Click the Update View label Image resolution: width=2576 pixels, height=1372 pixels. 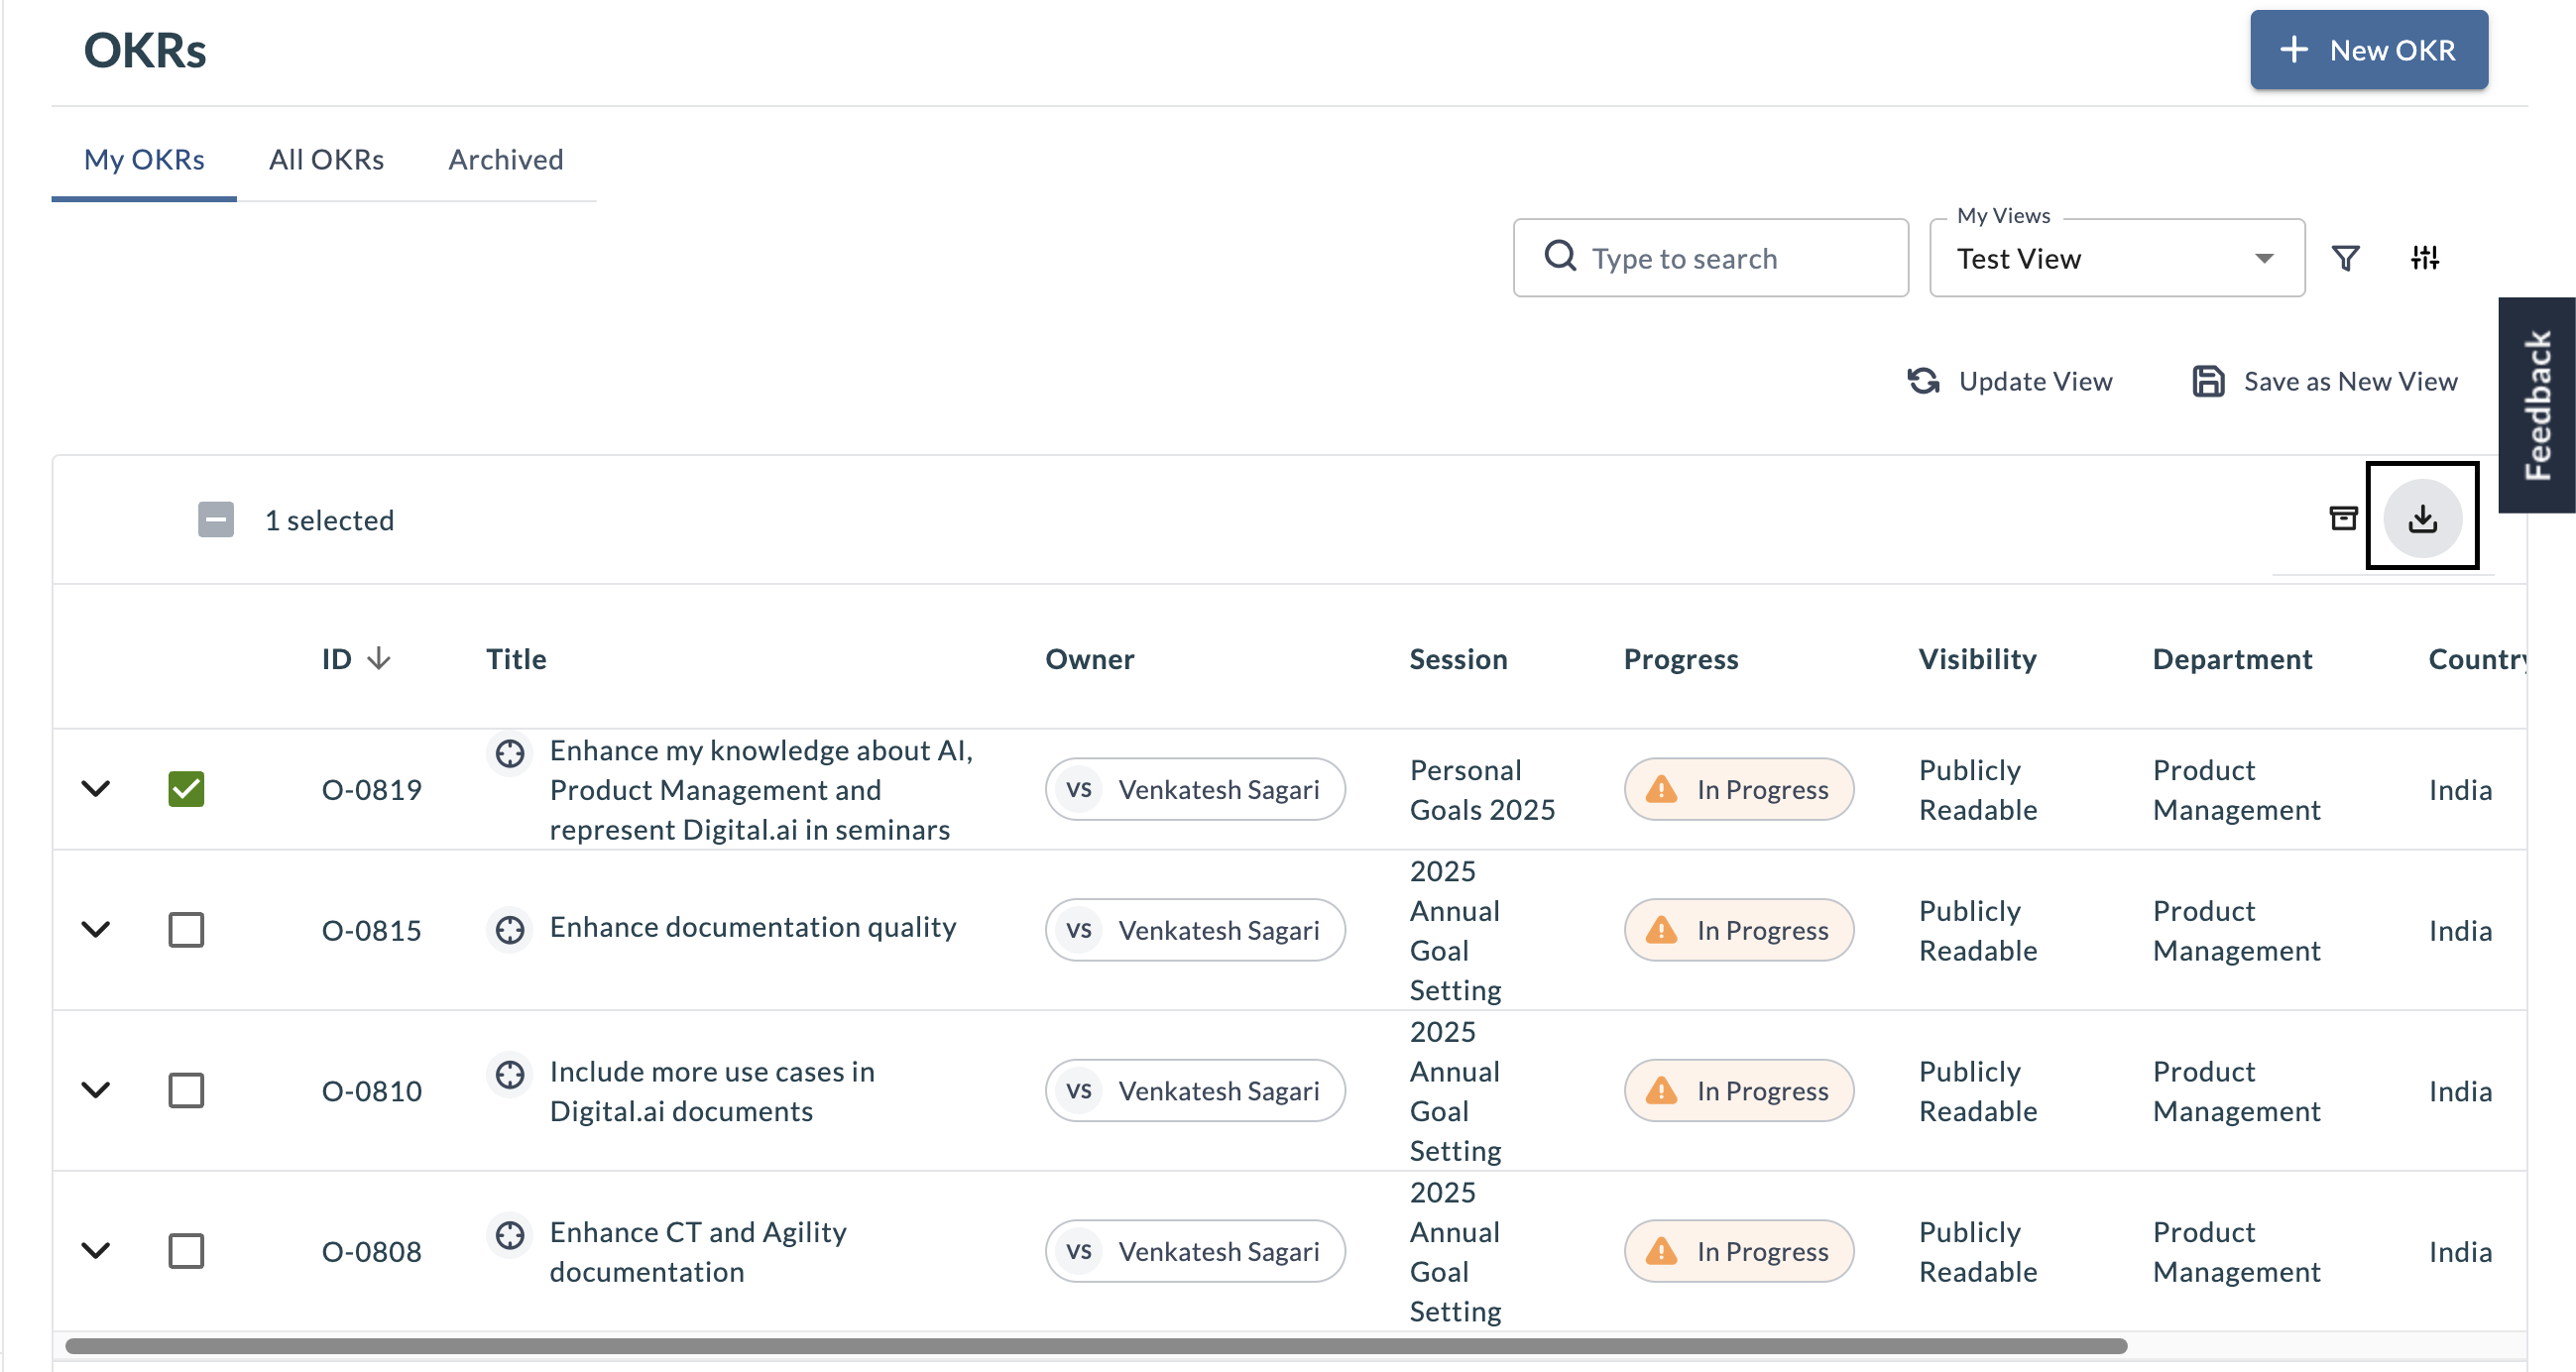coord(2035,382)
